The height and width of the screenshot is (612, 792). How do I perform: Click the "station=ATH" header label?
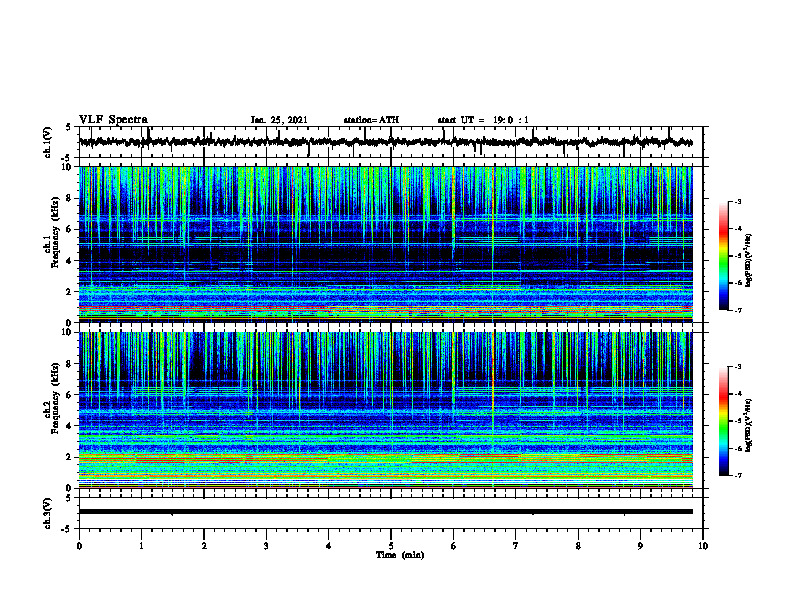(371, 120)
